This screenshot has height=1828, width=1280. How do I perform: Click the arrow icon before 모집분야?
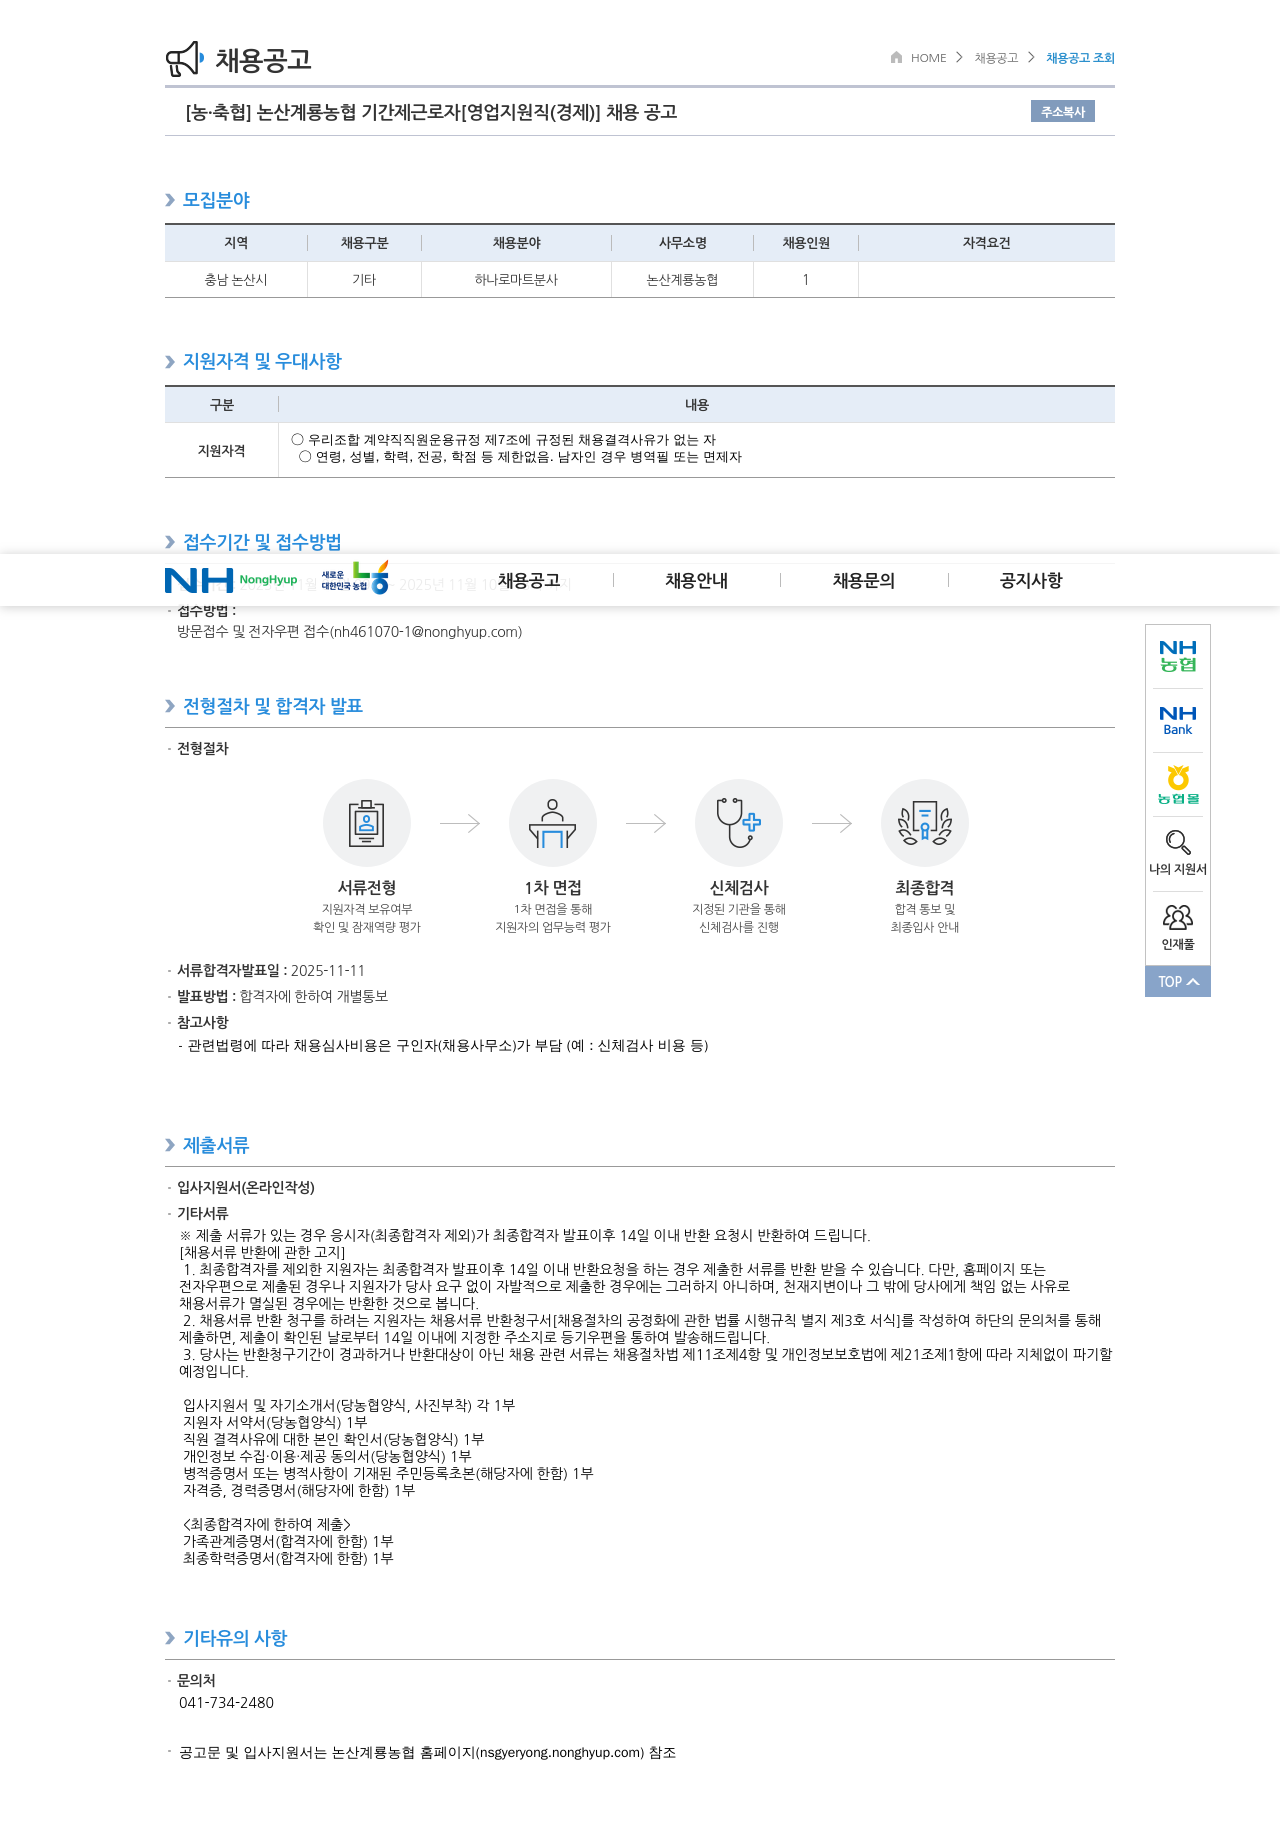(170, 200)
